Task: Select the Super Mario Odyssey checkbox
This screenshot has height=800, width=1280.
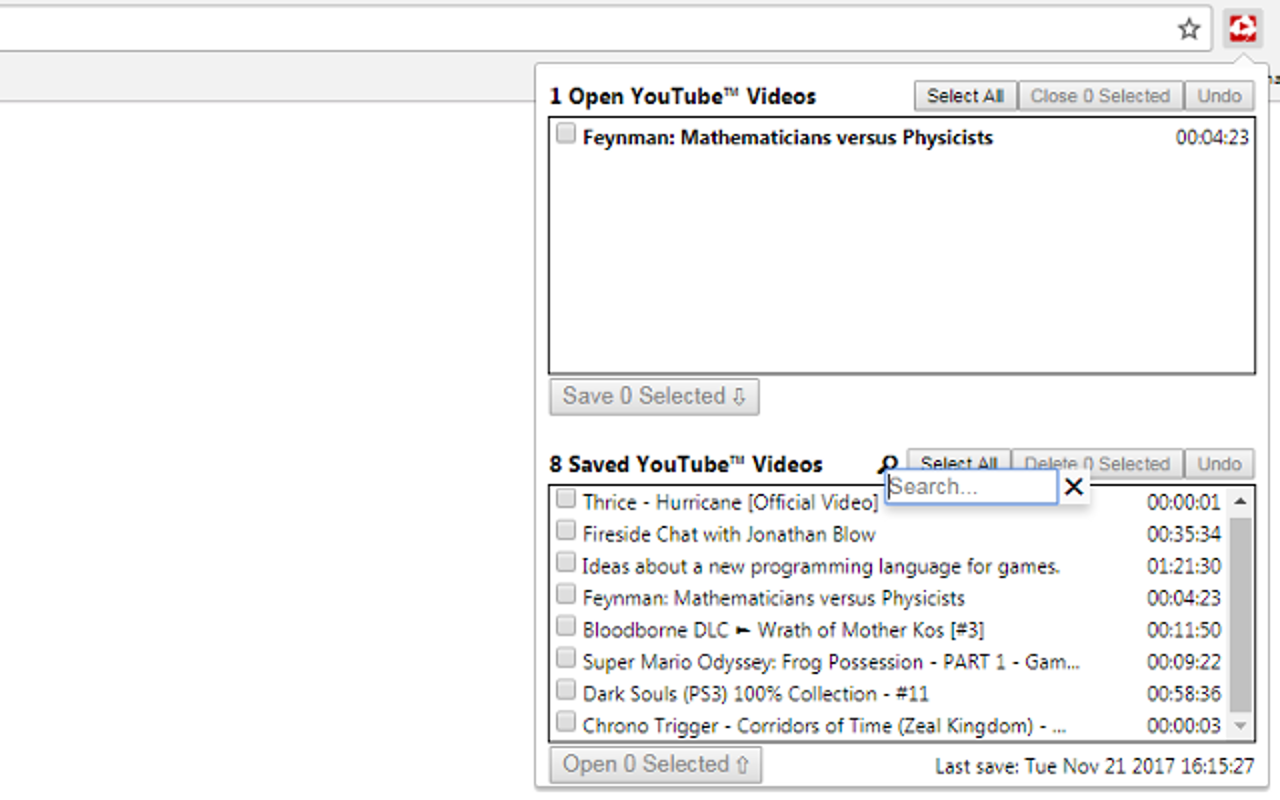Action: coord(566,659)
